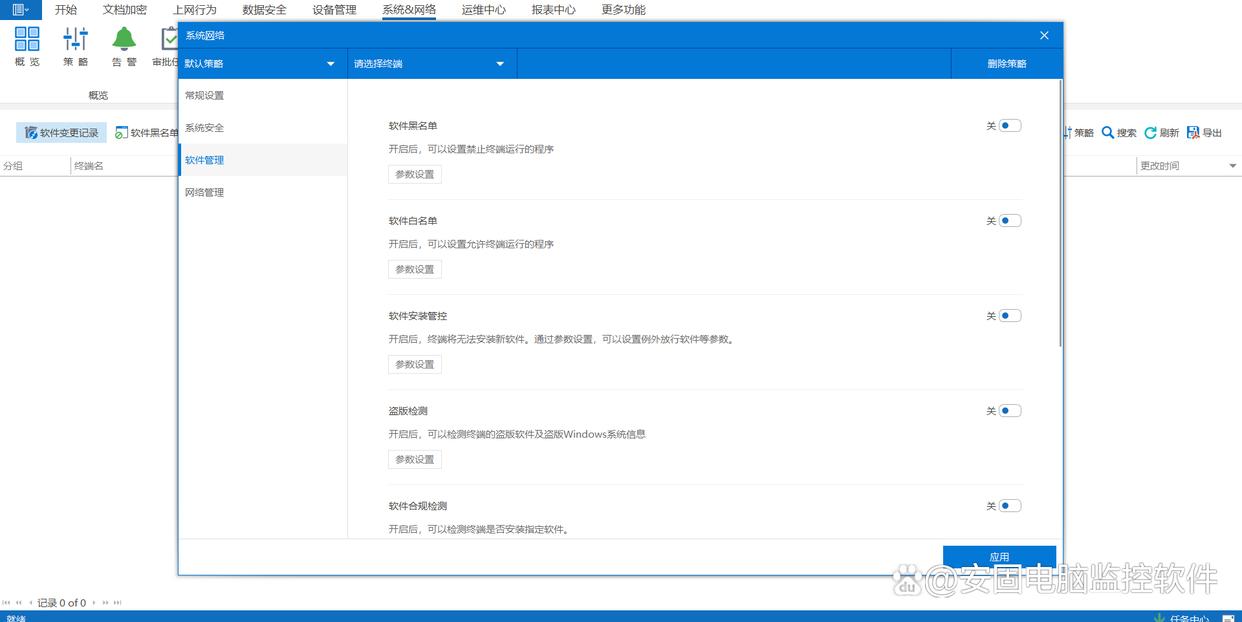Switch to the 数据安全 menu tab

pyautogui.click(x=264, y=10)
